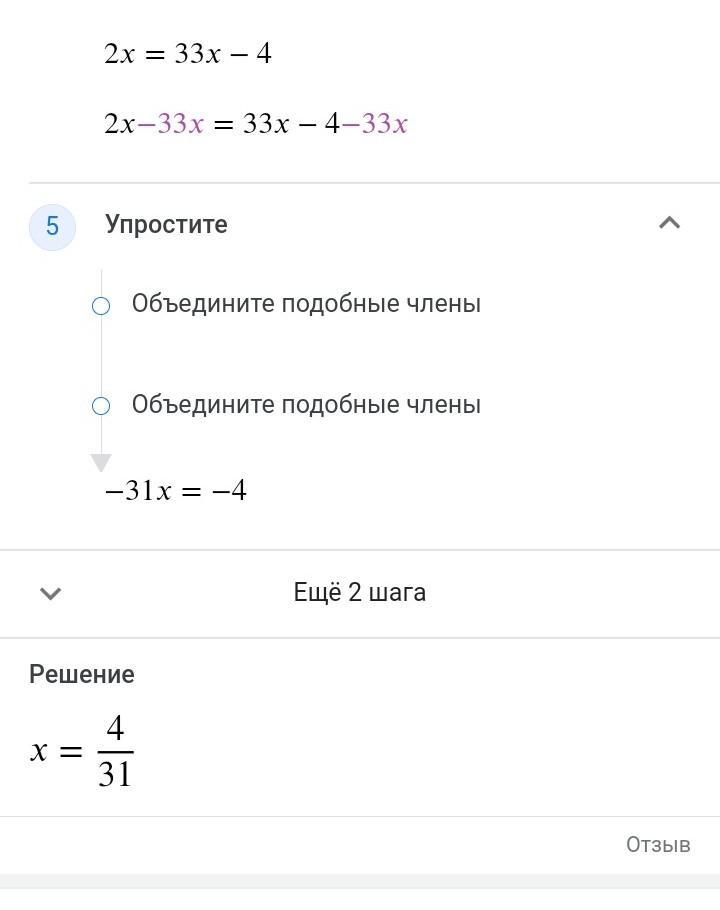
Task: Select the result −31x = −4
Action: click(176, 490)
